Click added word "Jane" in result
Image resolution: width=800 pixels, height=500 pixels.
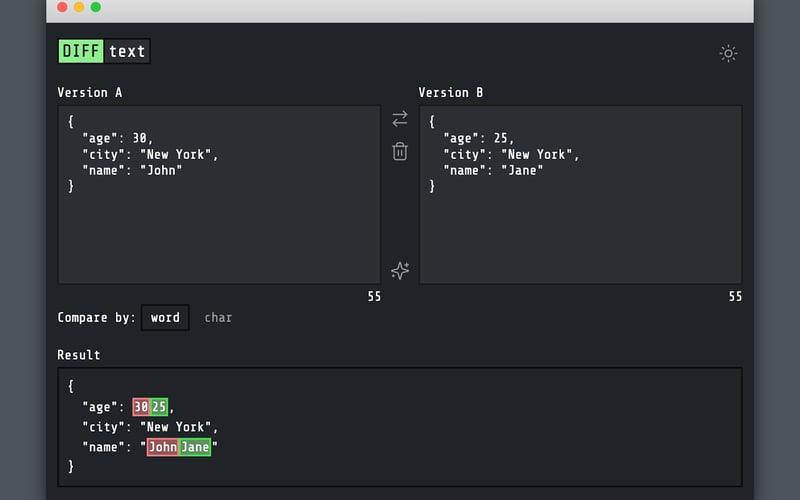[195, 447]
